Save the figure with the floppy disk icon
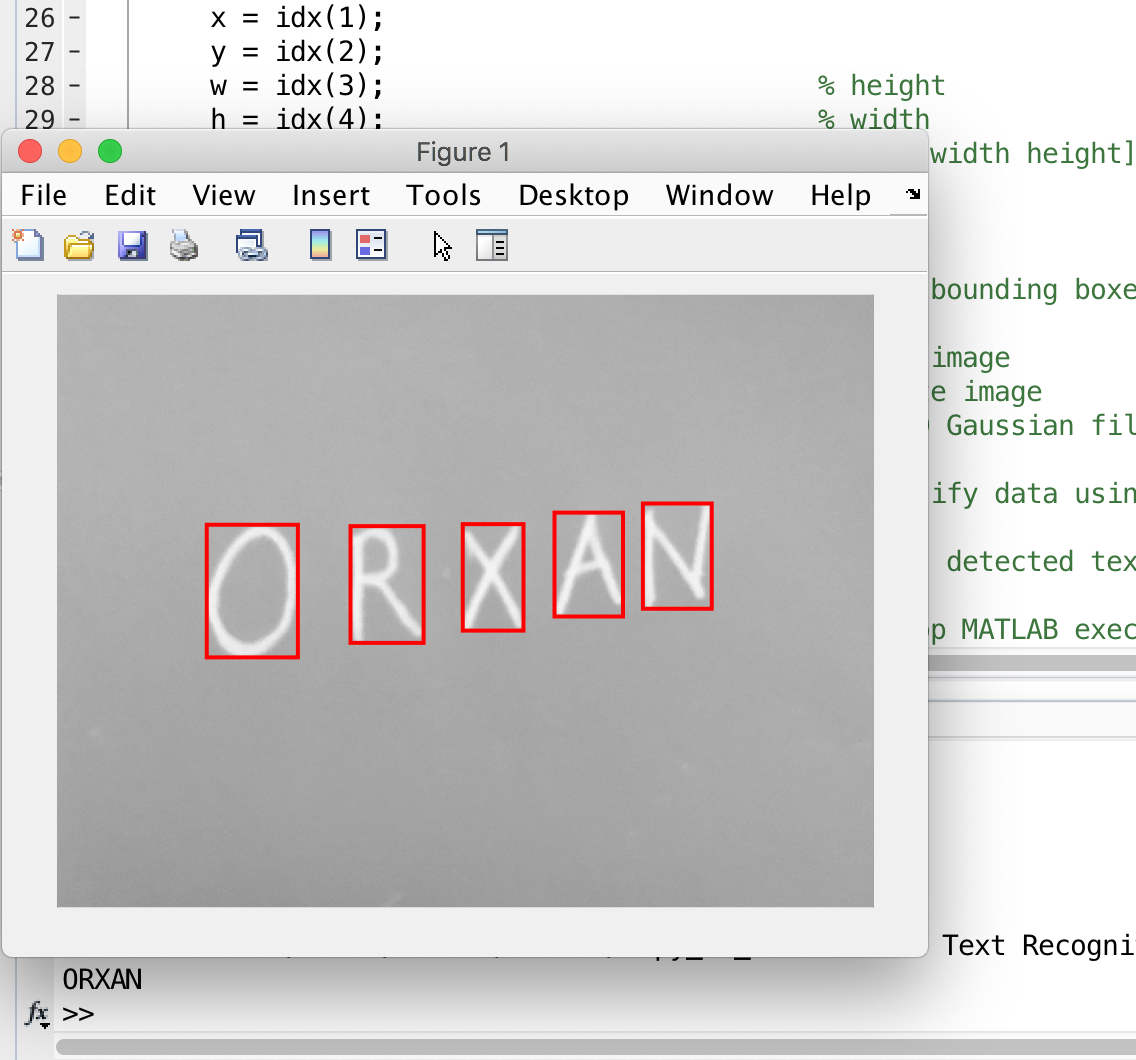 (131, 245)
